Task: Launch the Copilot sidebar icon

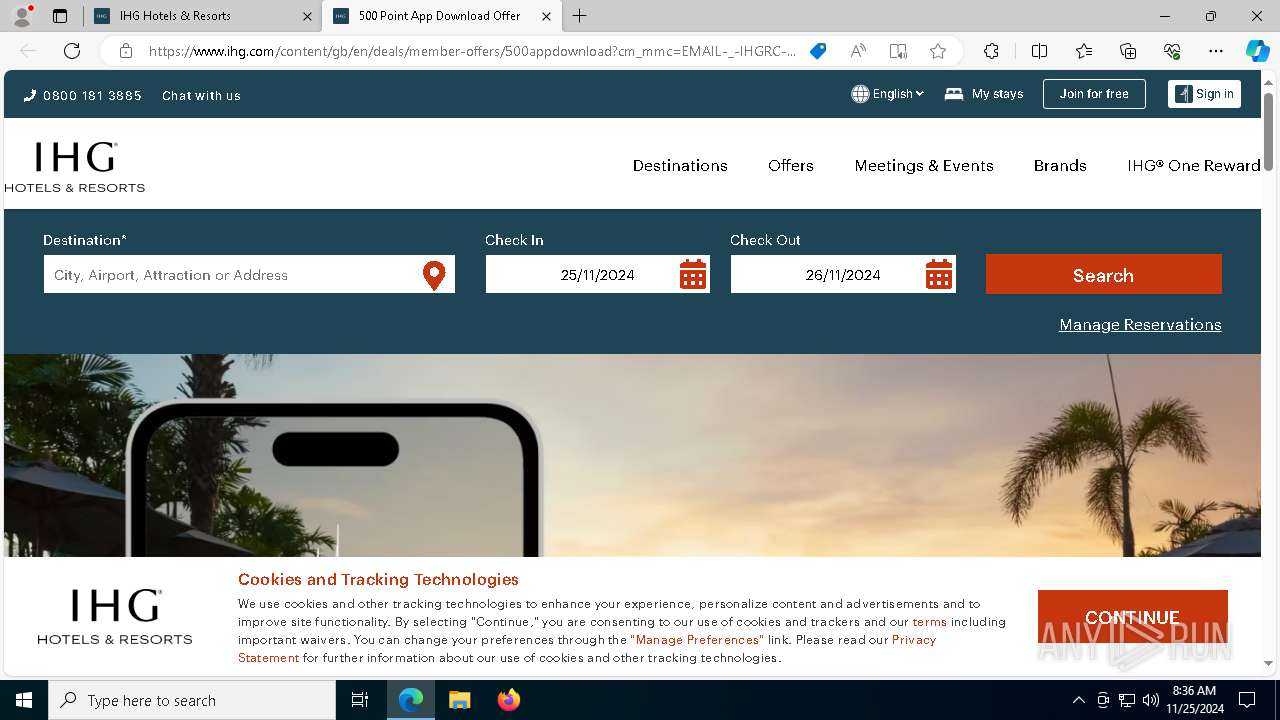Action: click(1257, 51)
